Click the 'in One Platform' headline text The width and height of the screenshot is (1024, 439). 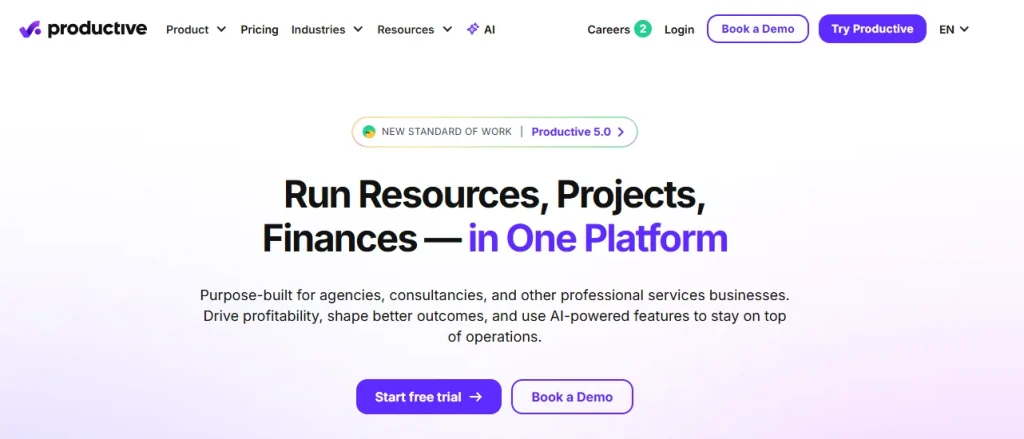tap(598, 238)
